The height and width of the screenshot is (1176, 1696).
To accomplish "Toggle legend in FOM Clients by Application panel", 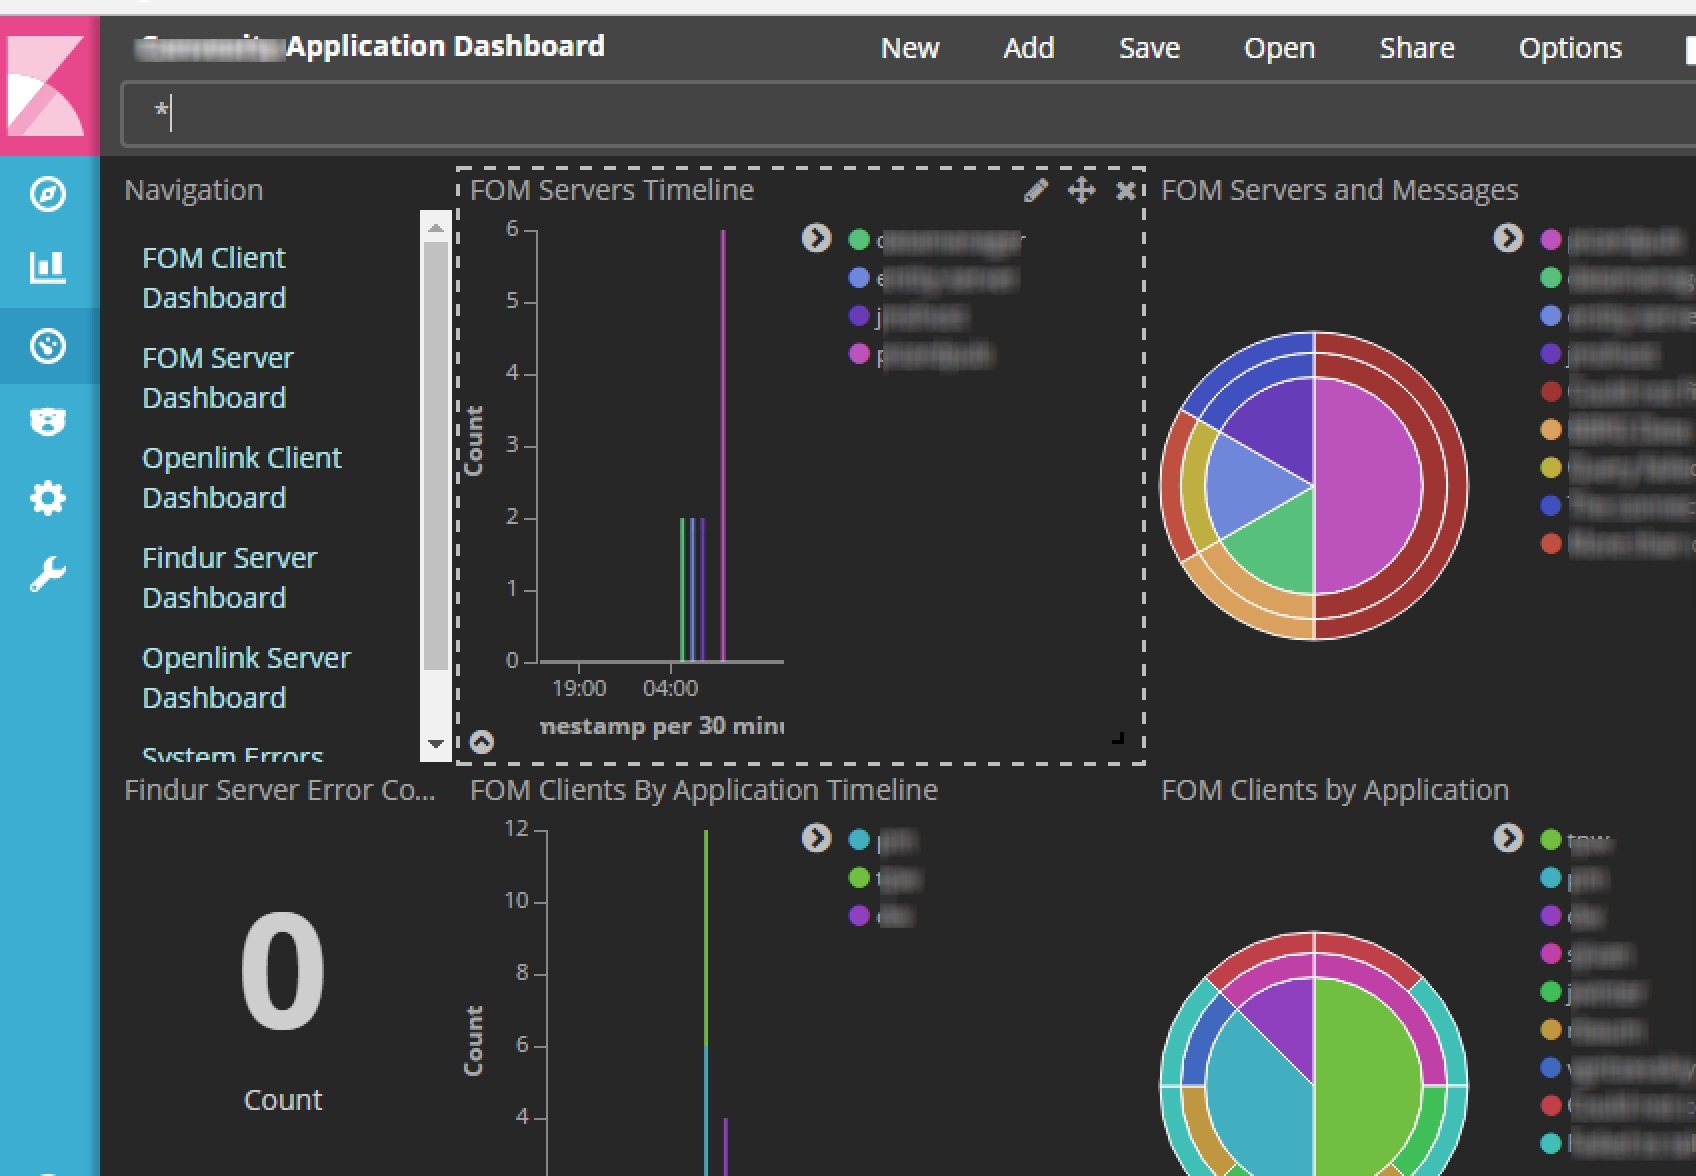I will [x=1508, y=838].
